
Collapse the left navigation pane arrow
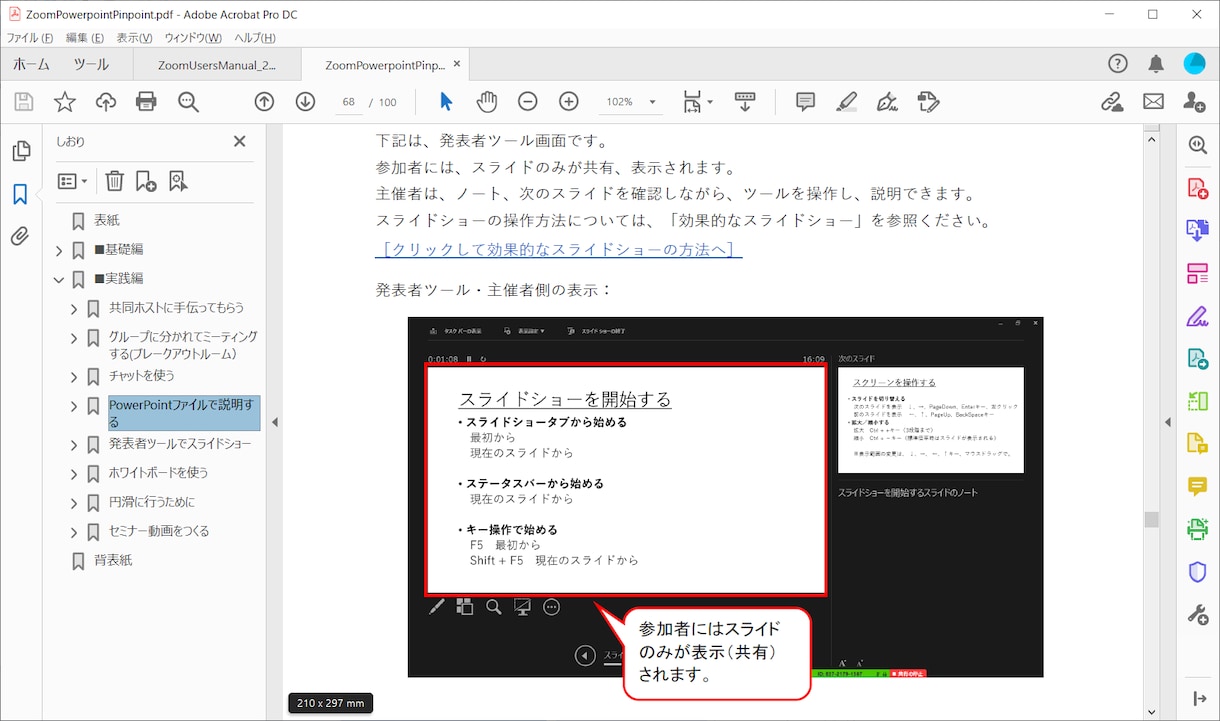pyautogui.click(x=275, y=422)
